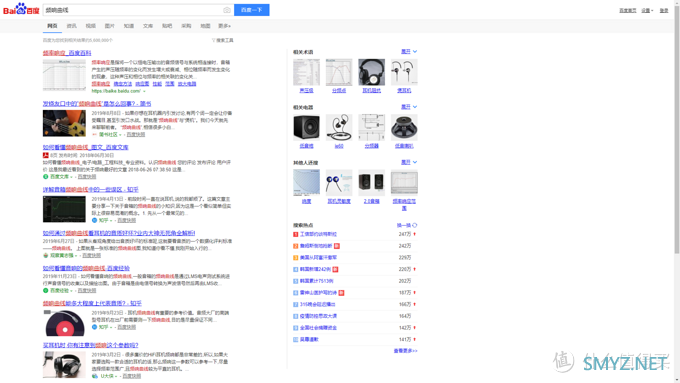Open 如何看懂音响的频响曲线 百度经验 result

(x=86, y=268)
